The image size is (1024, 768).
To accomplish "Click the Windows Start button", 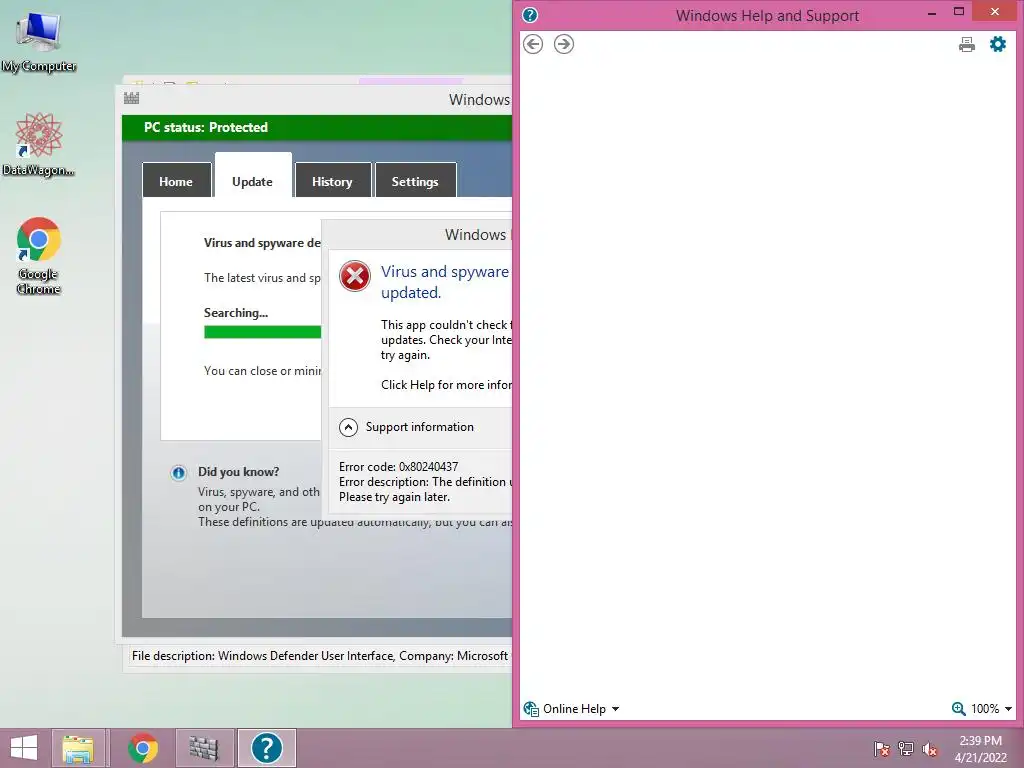I will click(x=24, y=748).
